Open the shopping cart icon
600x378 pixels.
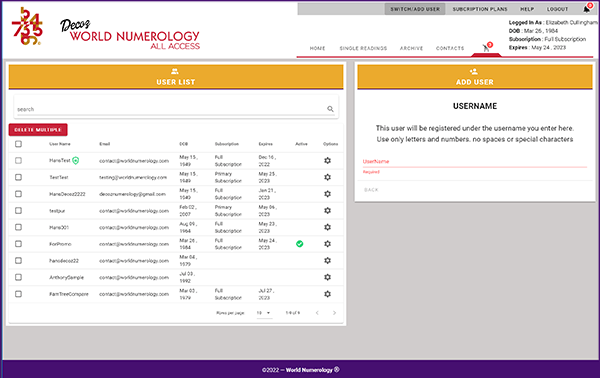pyautogui.click(x=486, y=48)
